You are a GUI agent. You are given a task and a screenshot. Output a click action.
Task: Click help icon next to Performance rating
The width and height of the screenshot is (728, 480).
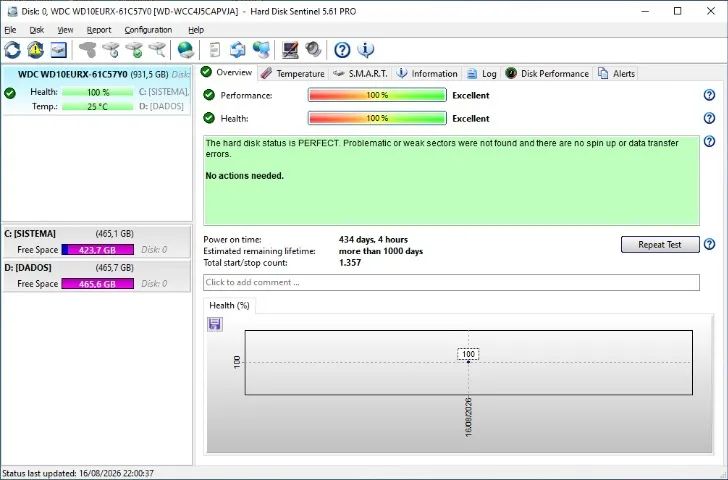(709, 95)
